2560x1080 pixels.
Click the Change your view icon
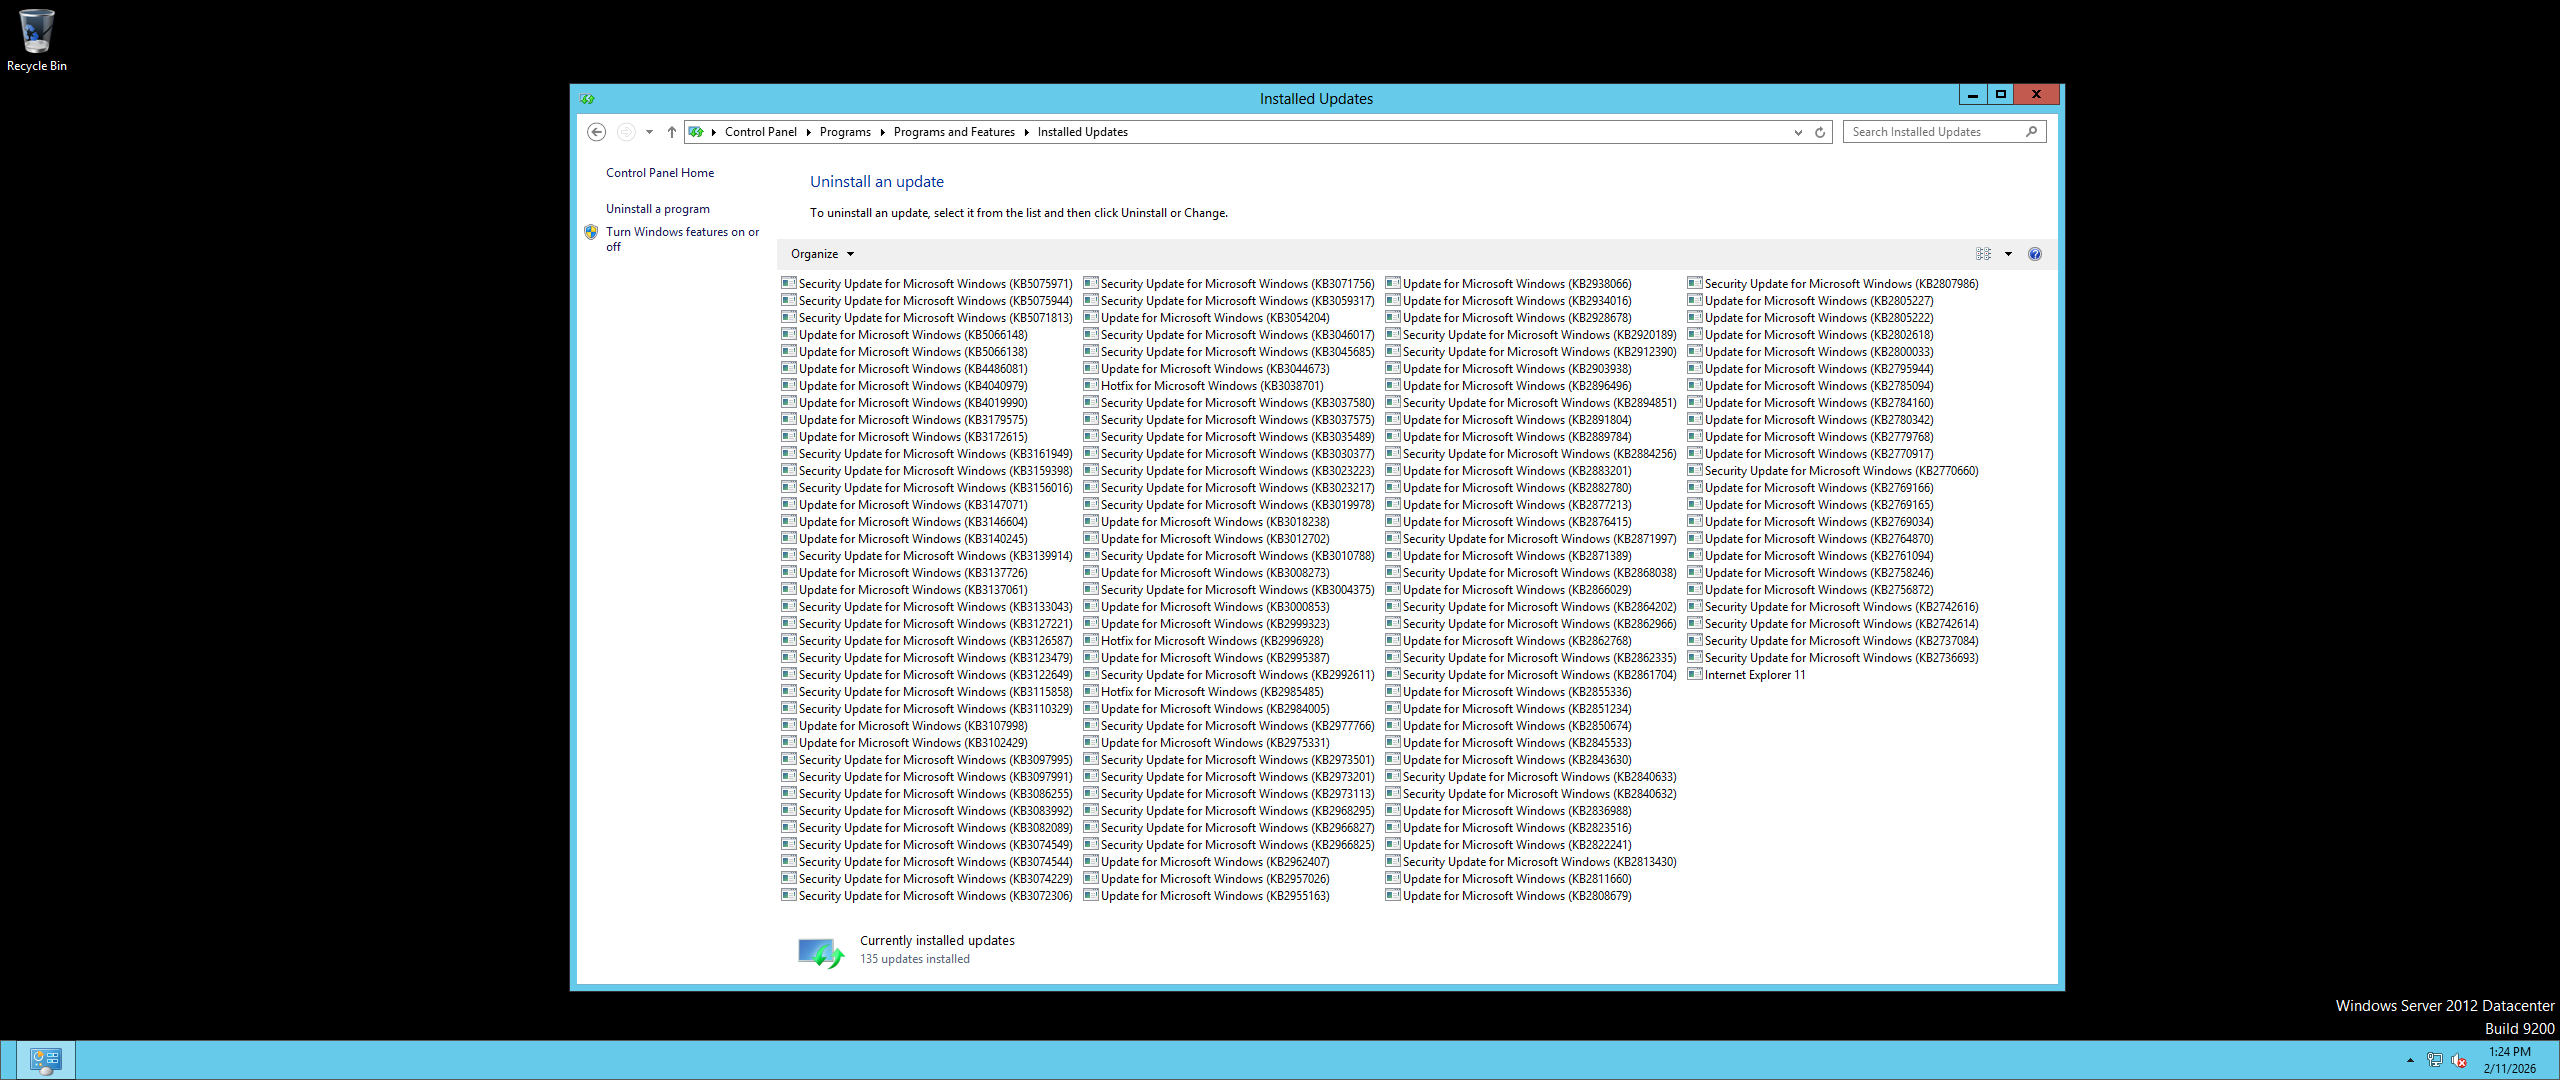coord(1983,254)
